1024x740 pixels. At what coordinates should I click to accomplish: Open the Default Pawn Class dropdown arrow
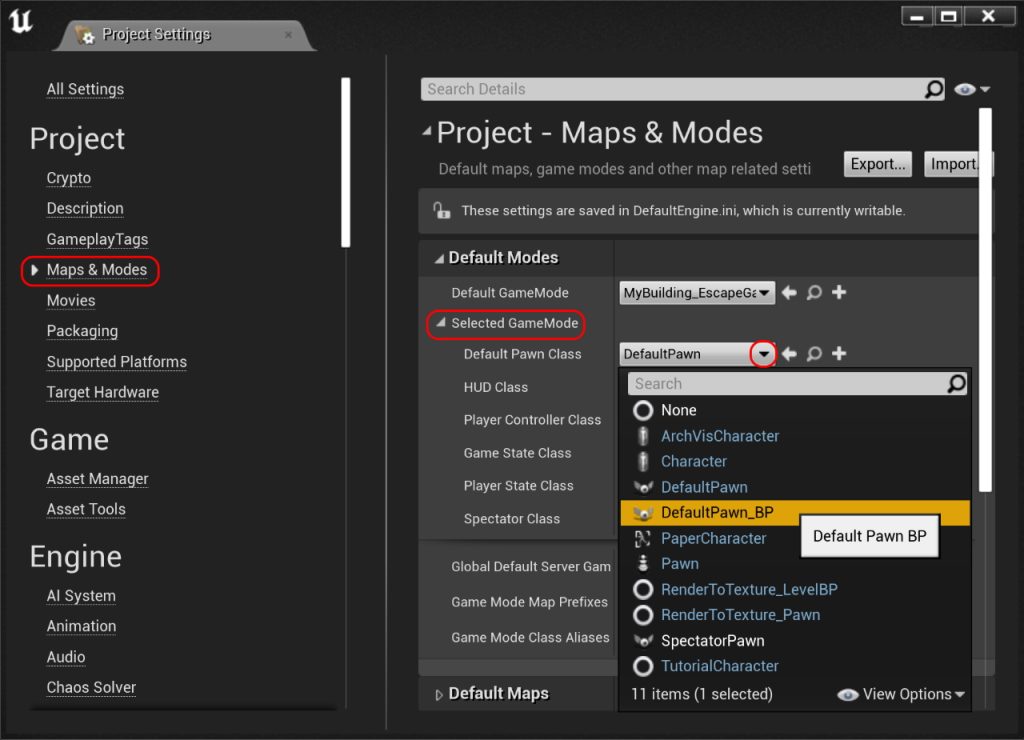pos(764,354)
